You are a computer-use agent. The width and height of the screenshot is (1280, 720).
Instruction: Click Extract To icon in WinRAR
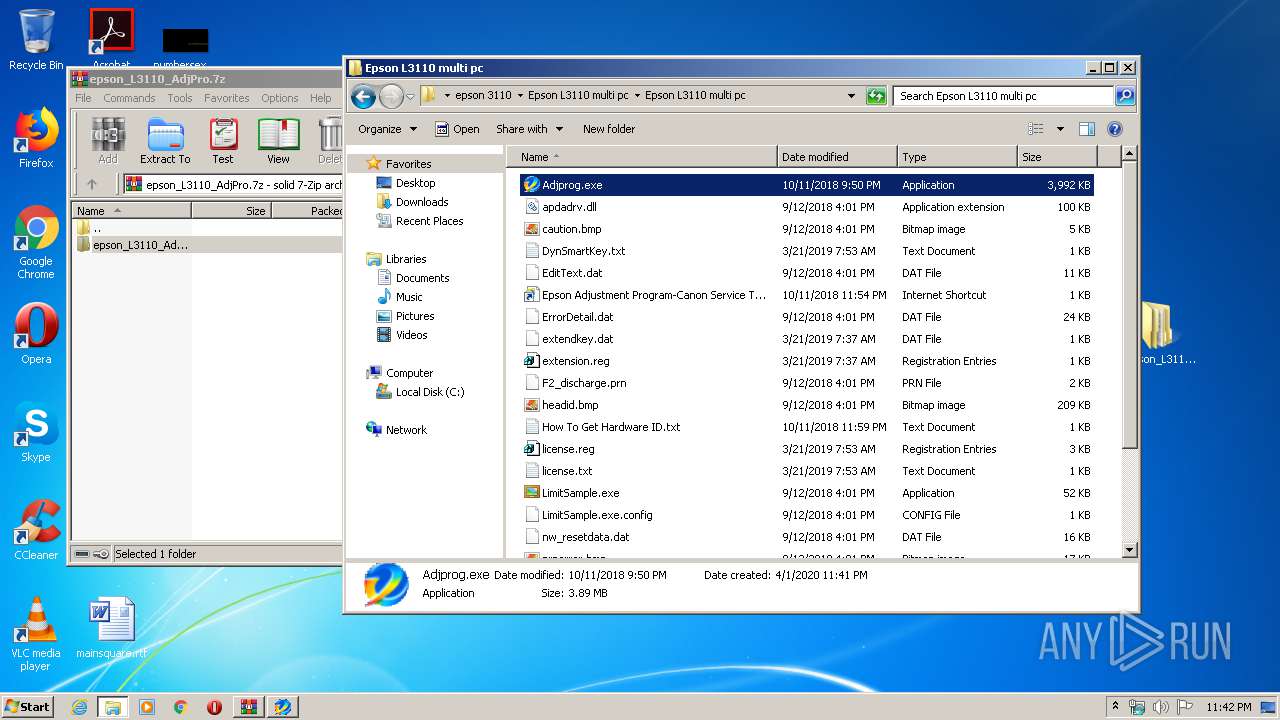165,141
